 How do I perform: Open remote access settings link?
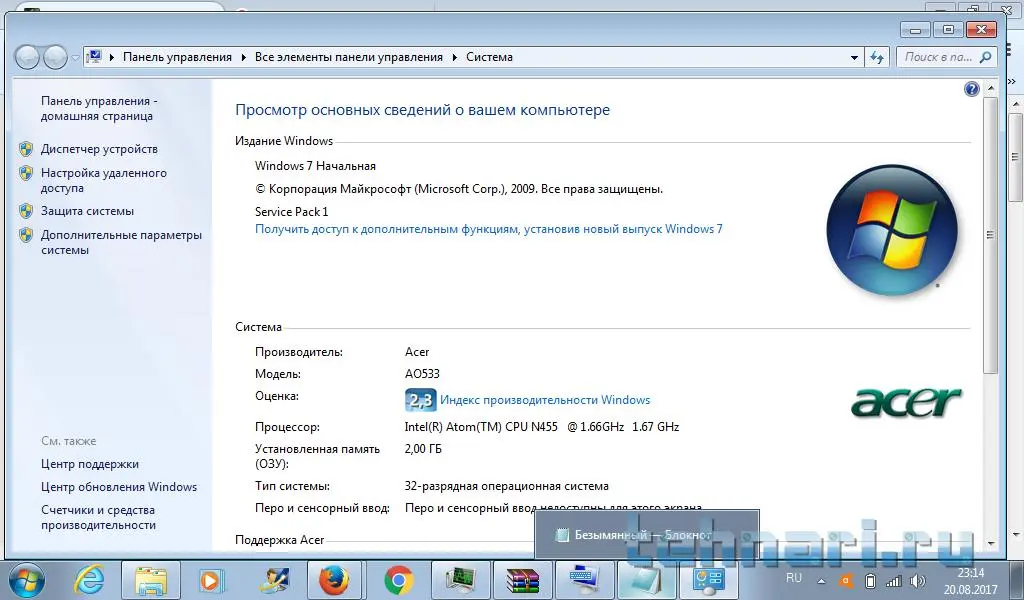click(x=104, y=180)
